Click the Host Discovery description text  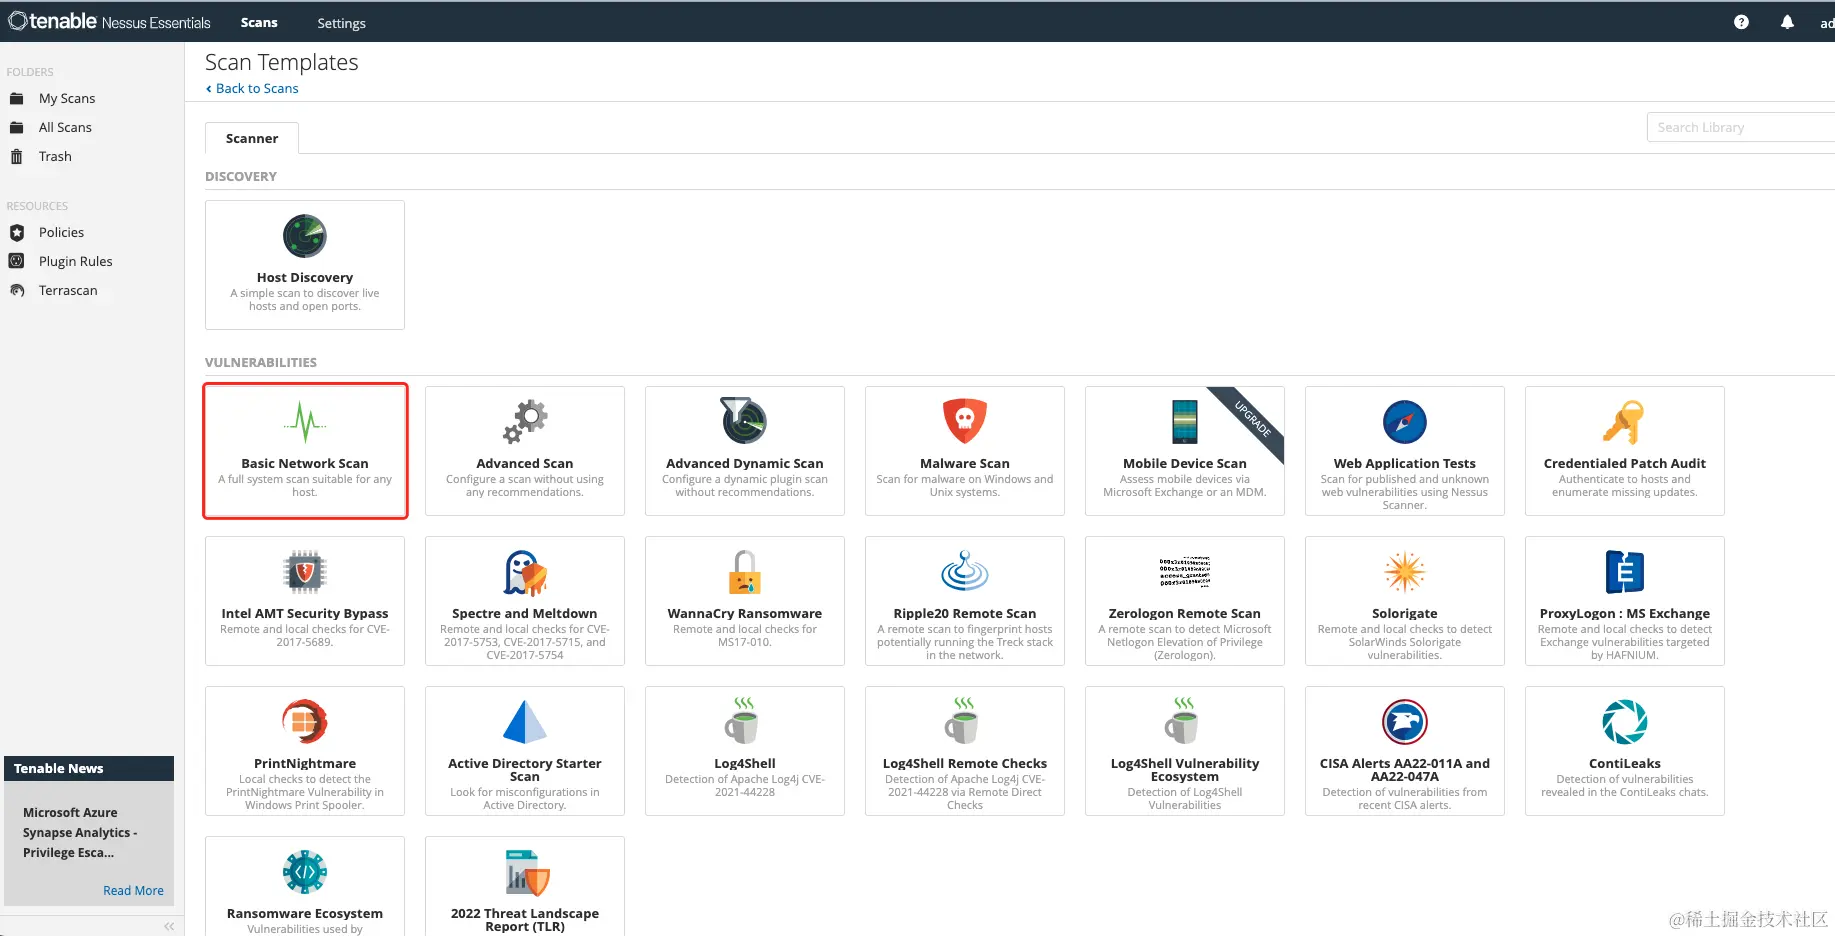coord(305,300)
